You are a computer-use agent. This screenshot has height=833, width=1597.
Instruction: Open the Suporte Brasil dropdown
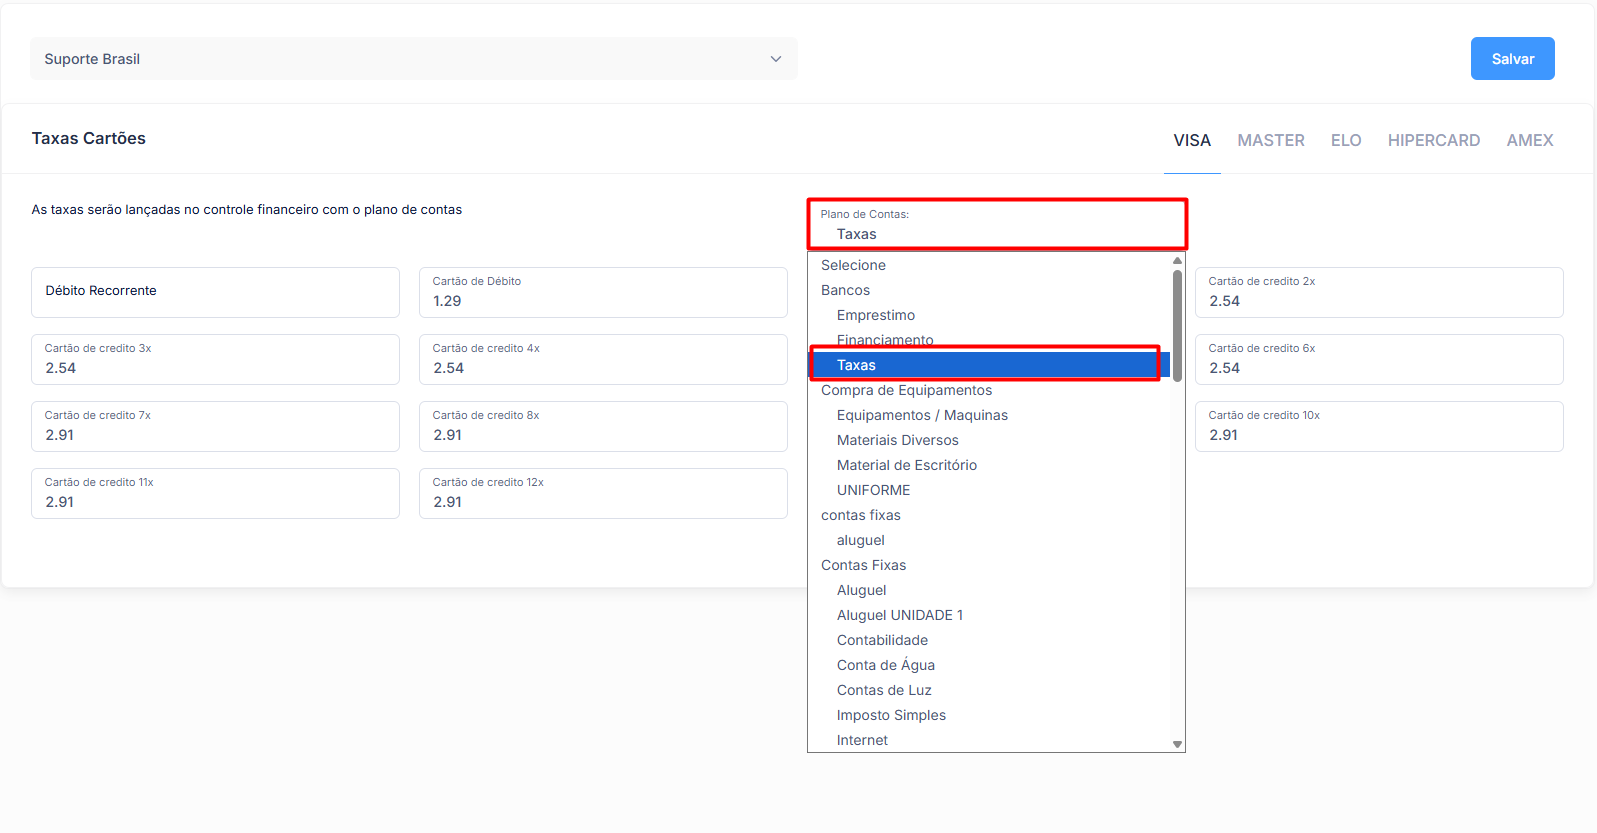(413, 59)
